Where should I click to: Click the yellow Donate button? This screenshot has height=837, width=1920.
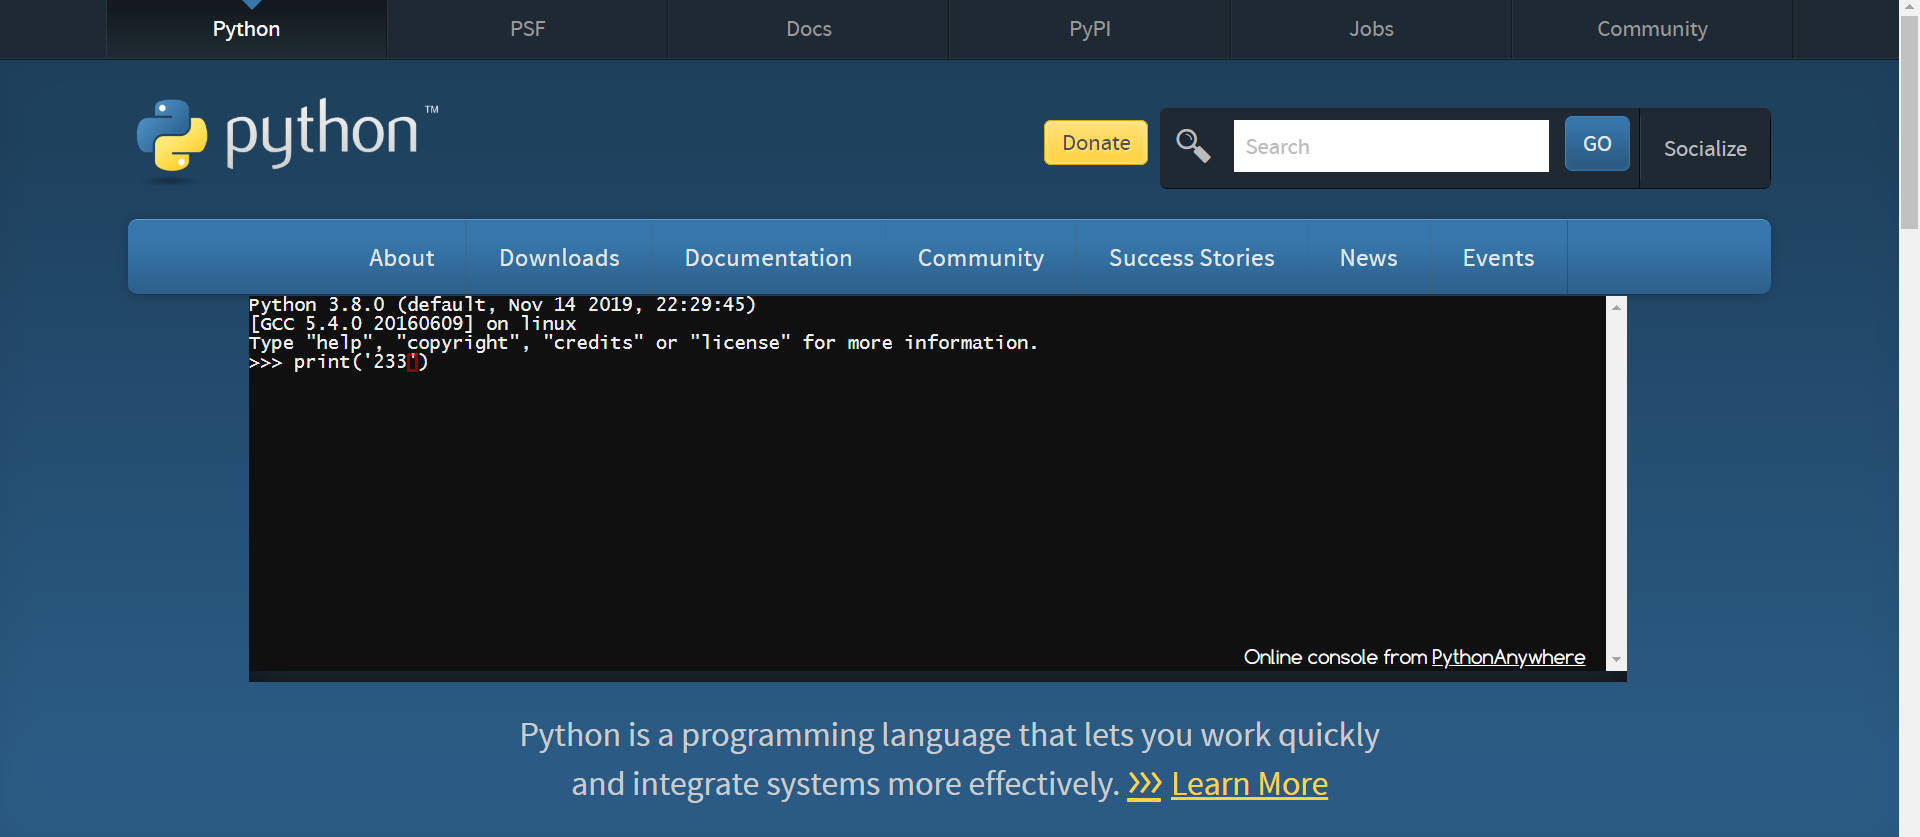pos(1096,143)
